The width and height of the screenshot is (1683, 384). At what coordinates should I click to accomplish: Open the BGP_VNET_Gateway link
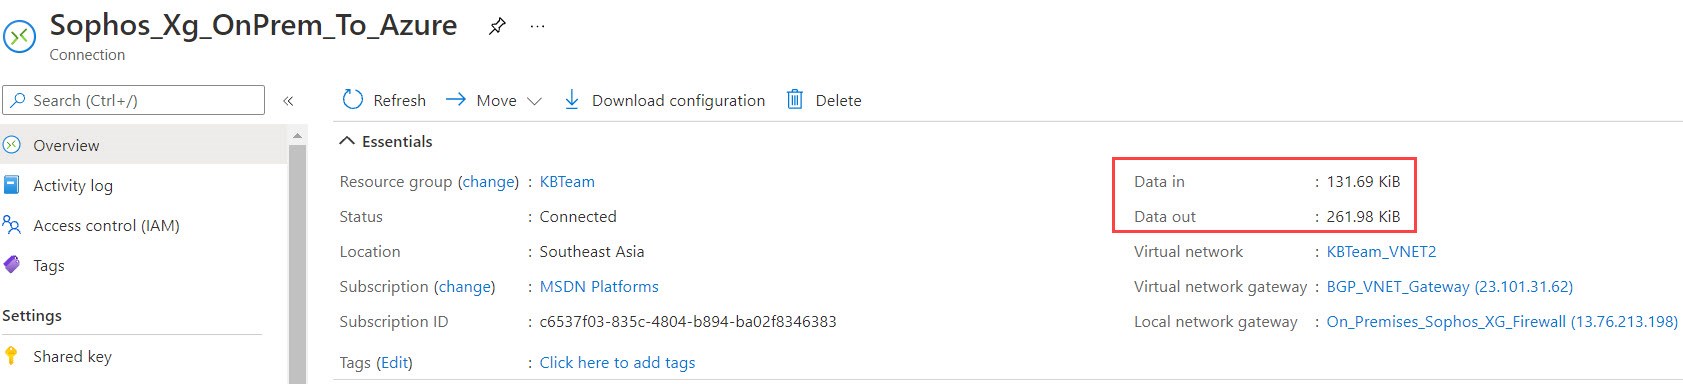click(1449, 286)
